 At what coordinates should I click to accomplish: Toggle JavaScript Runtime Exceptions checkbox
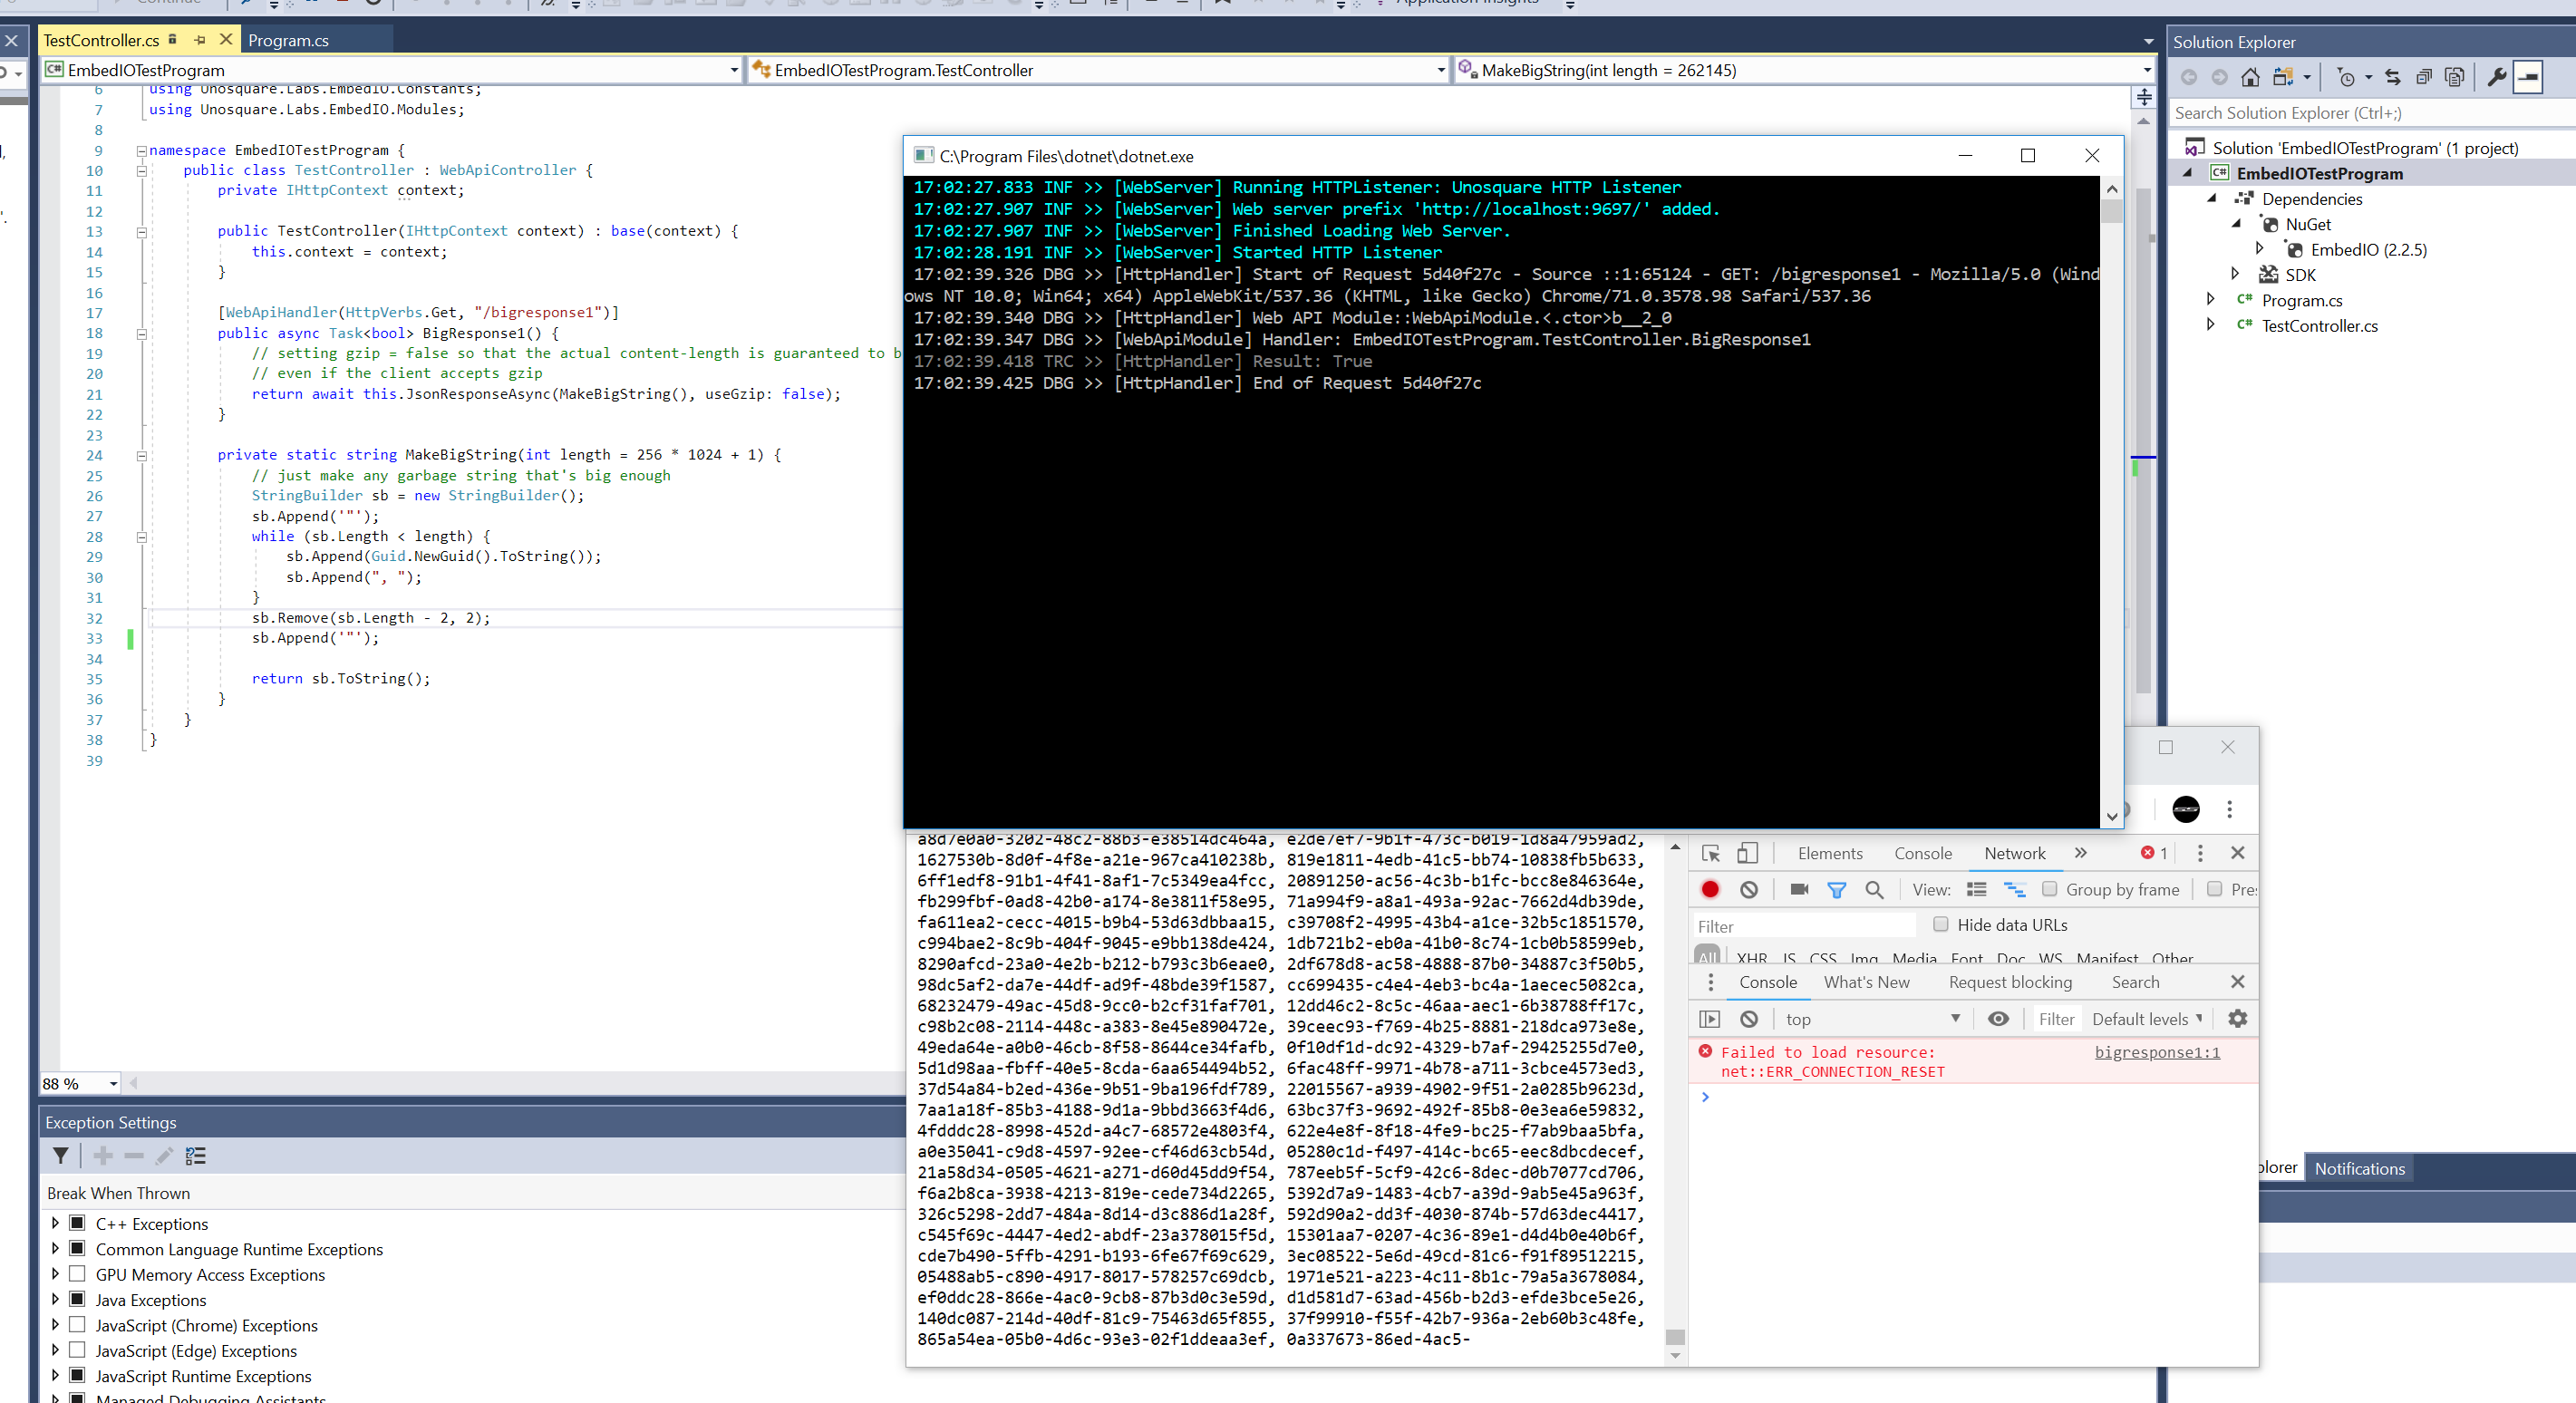click(x=77, y=1375)
